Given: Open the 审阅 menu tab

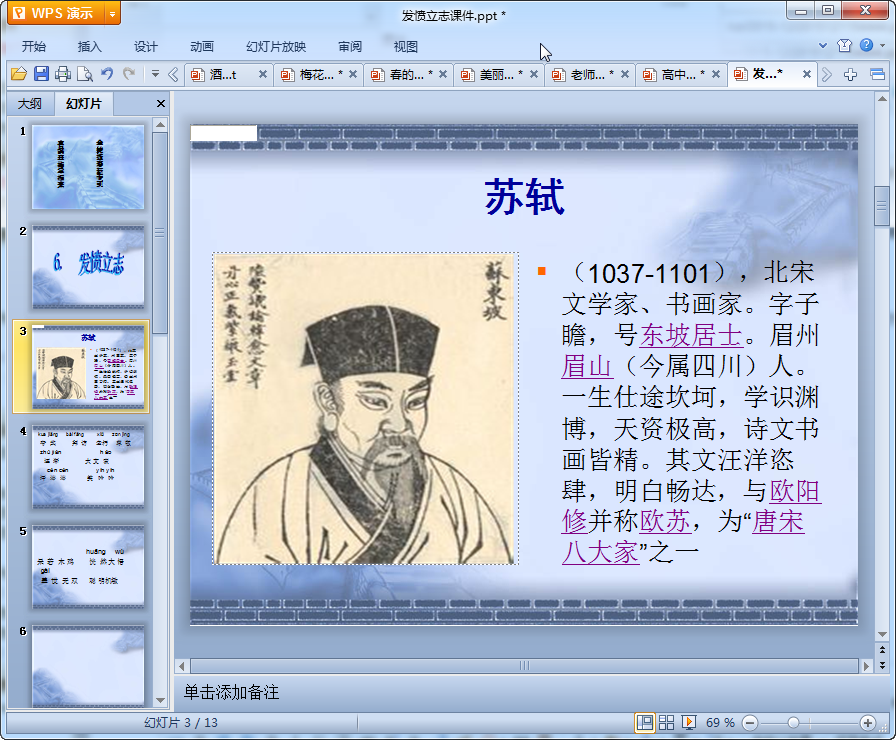Looking at the screenshot, I should tap(350, 46).
